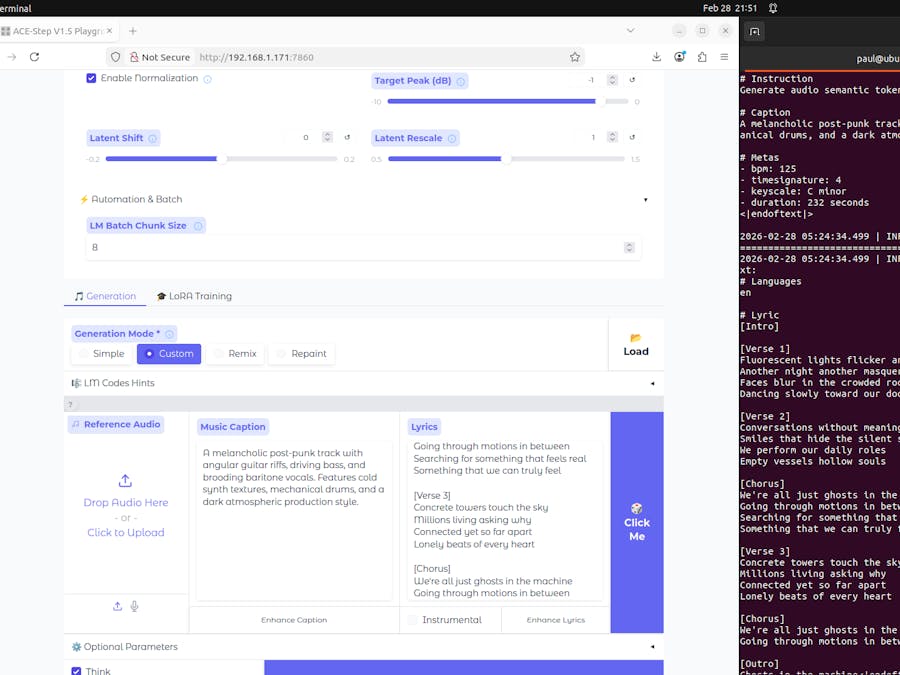The height and width of the screenshot is (675, 900).
Task: Click the LM Batch Chunk Size info icon
Action: (198, 226)
